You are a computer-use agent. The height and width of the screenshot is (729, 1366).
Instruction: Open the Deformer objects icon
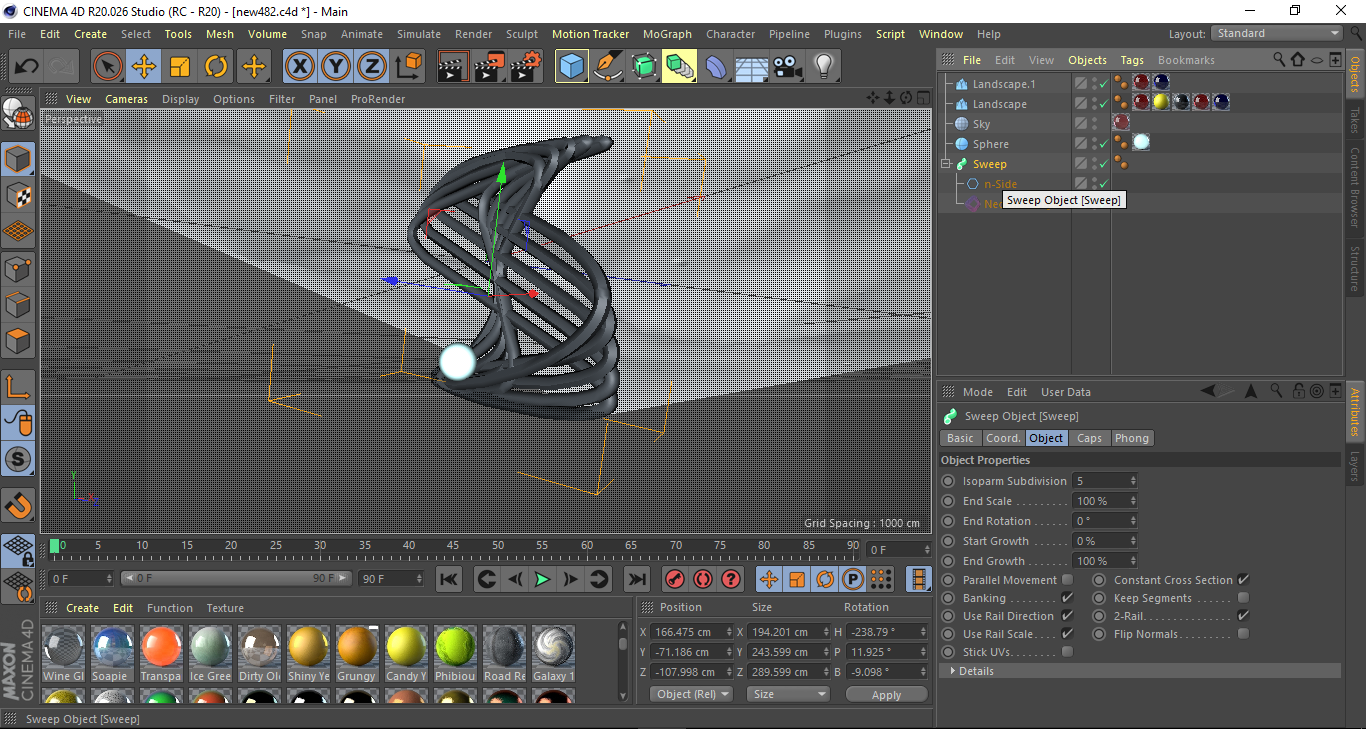coord(716,67)
